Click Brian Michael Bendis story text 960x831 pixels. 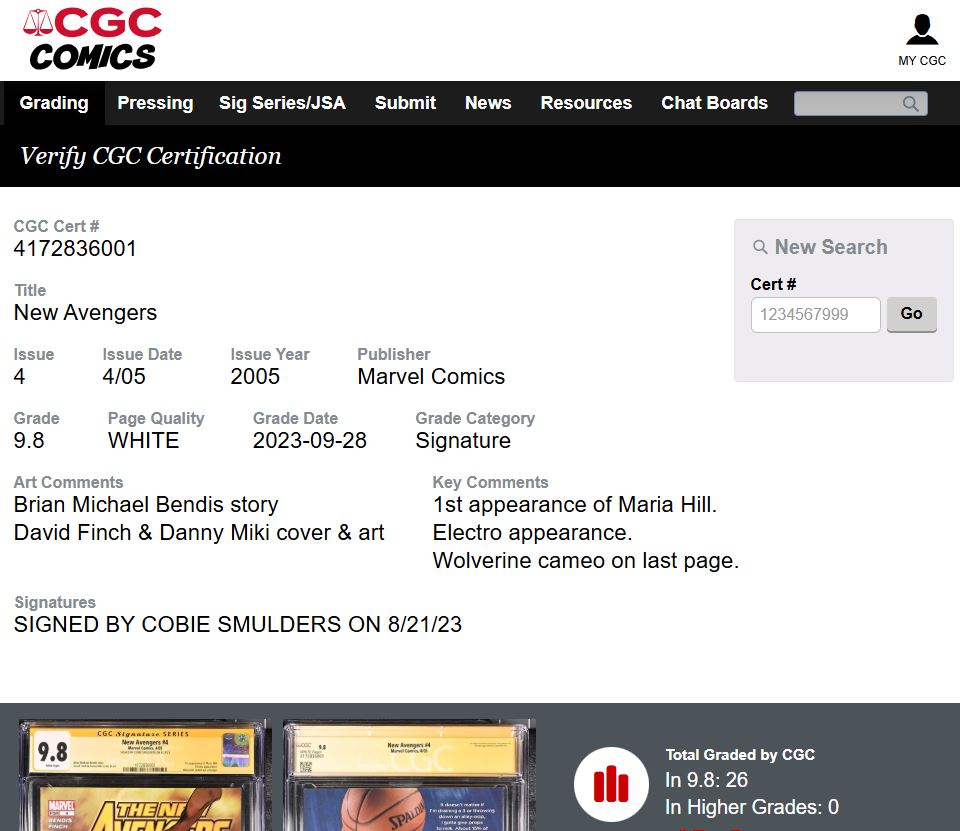pos(146,505)
